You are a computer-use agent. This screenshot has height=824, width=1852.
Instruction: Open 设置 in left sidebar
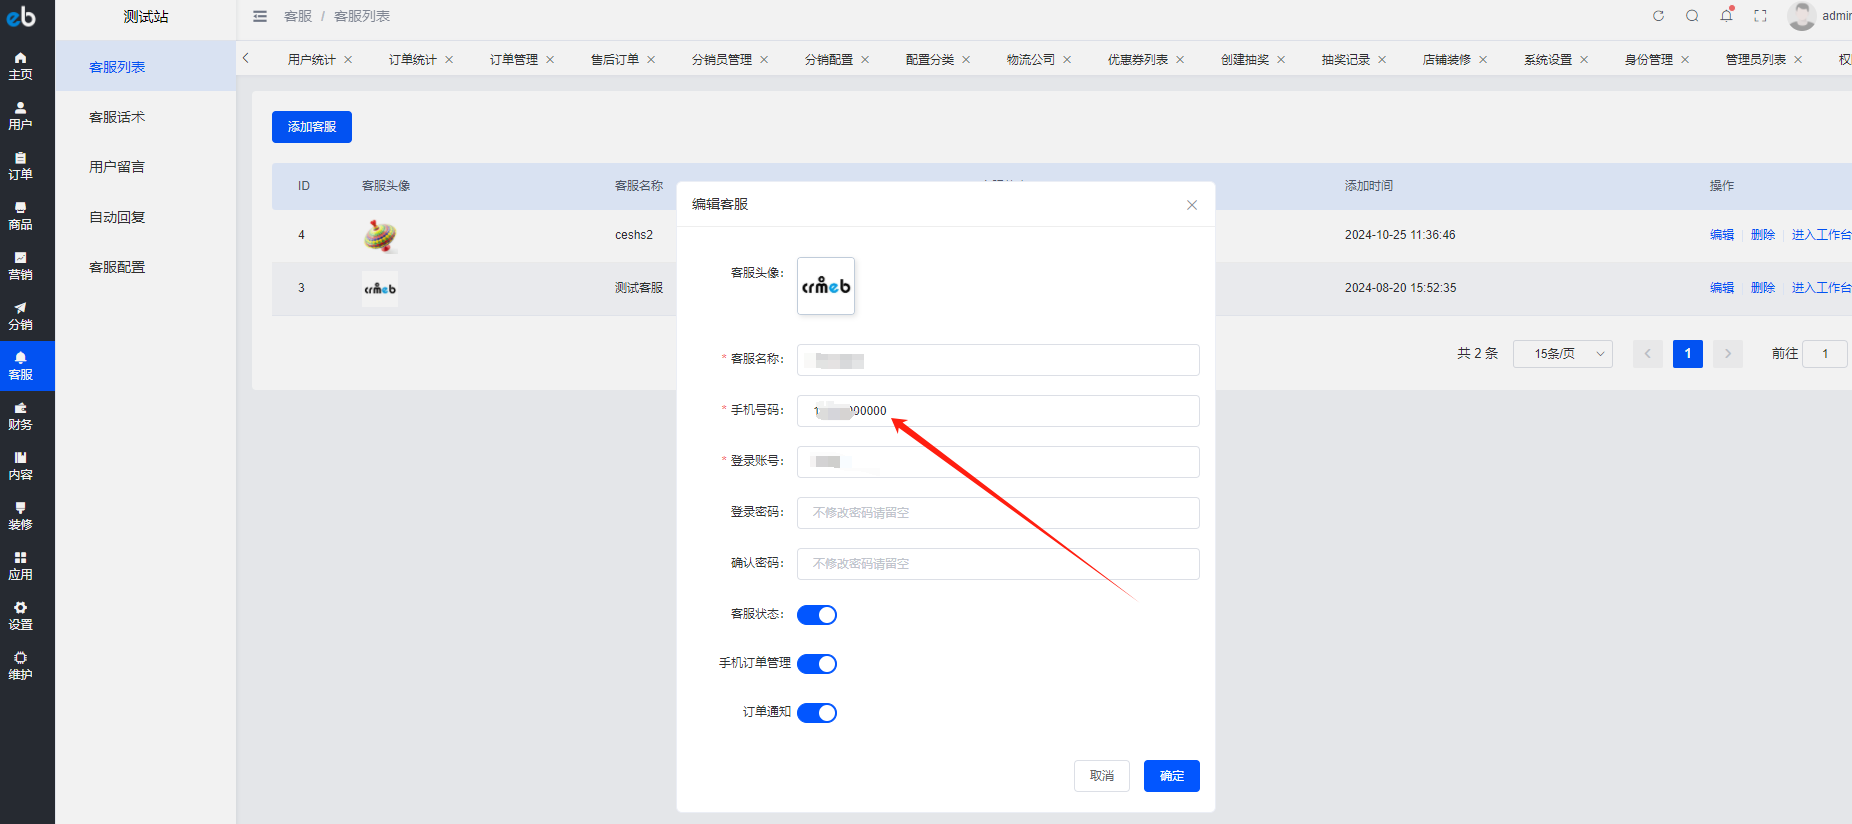(x=20, y=616)
